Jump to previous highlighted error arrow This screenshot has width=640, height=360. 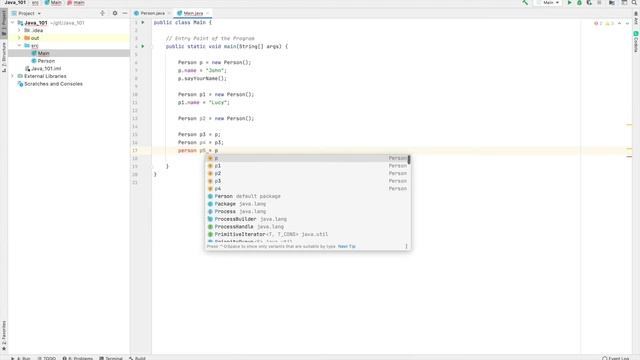click(619, 24)
